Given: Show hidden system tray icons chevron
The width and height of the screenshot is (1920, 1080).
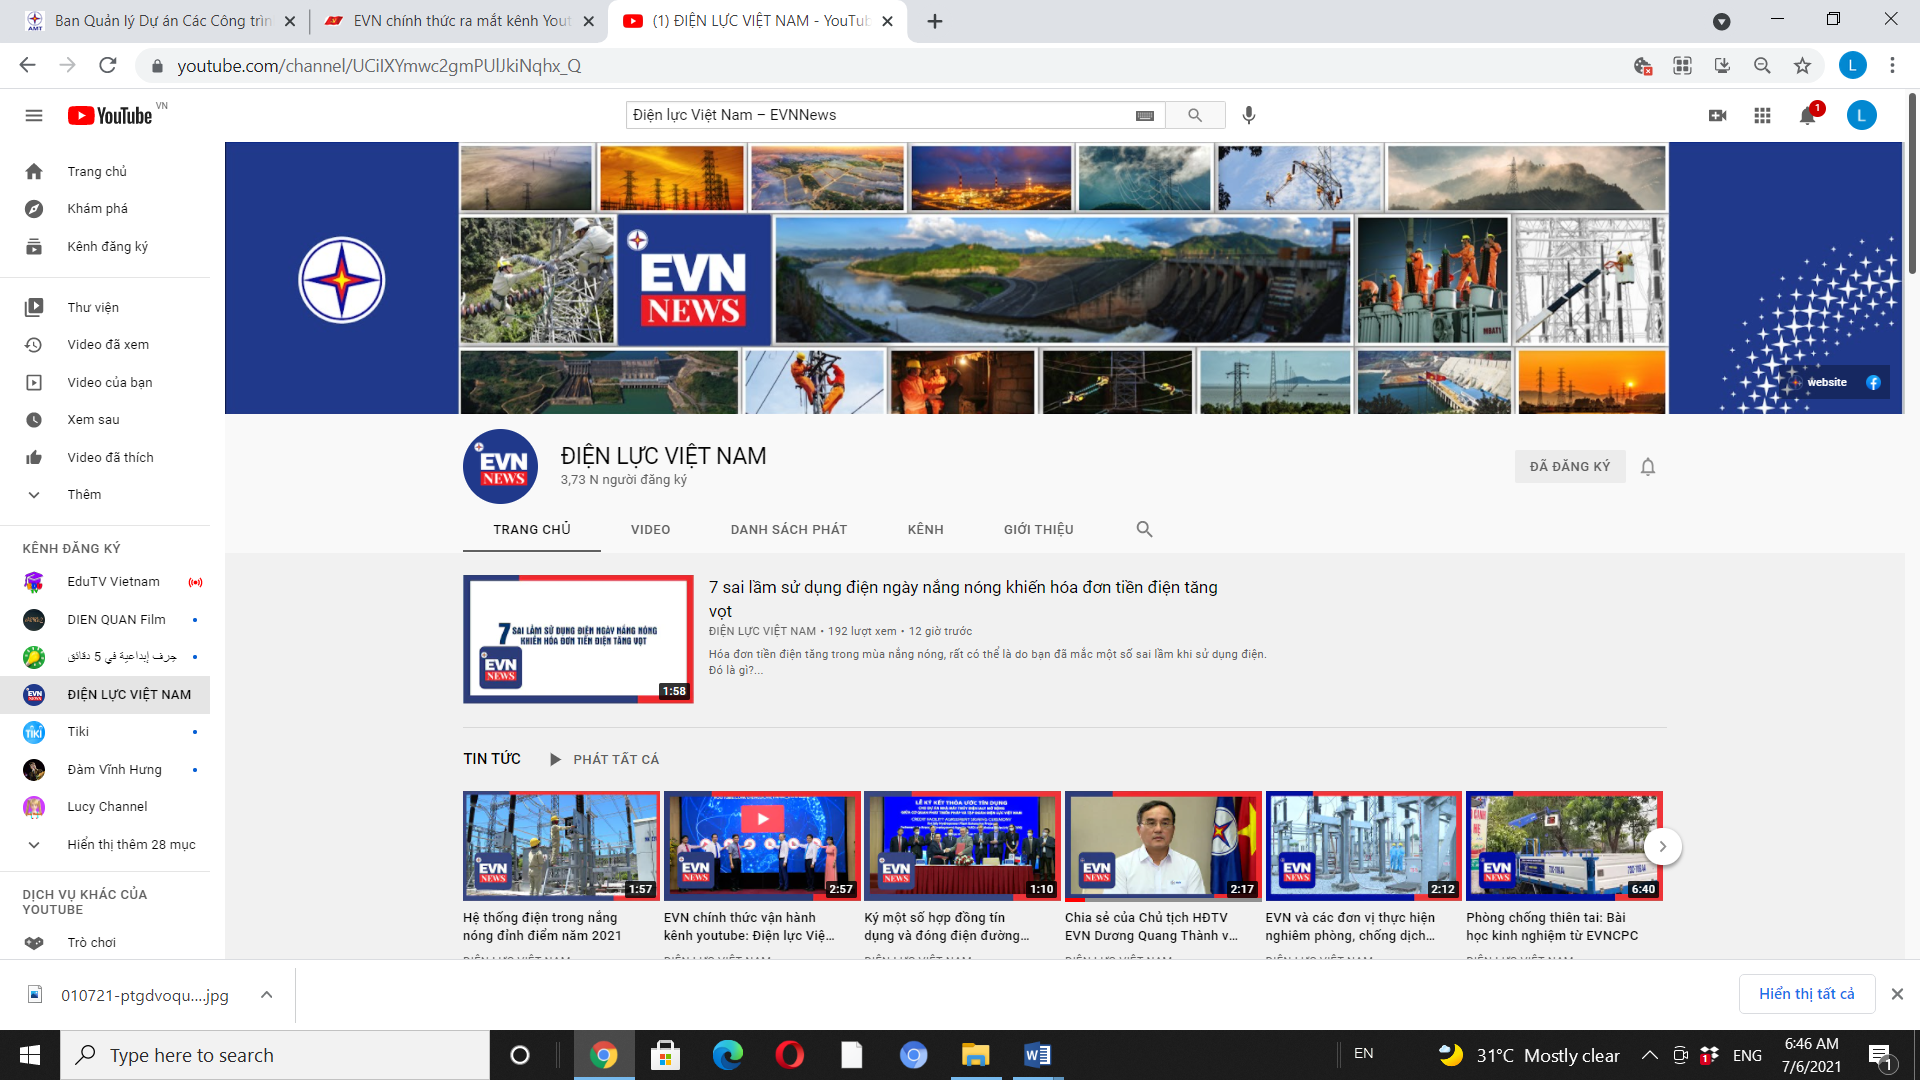Looking at the screenshot, I should click(x=1650, y=1055).
